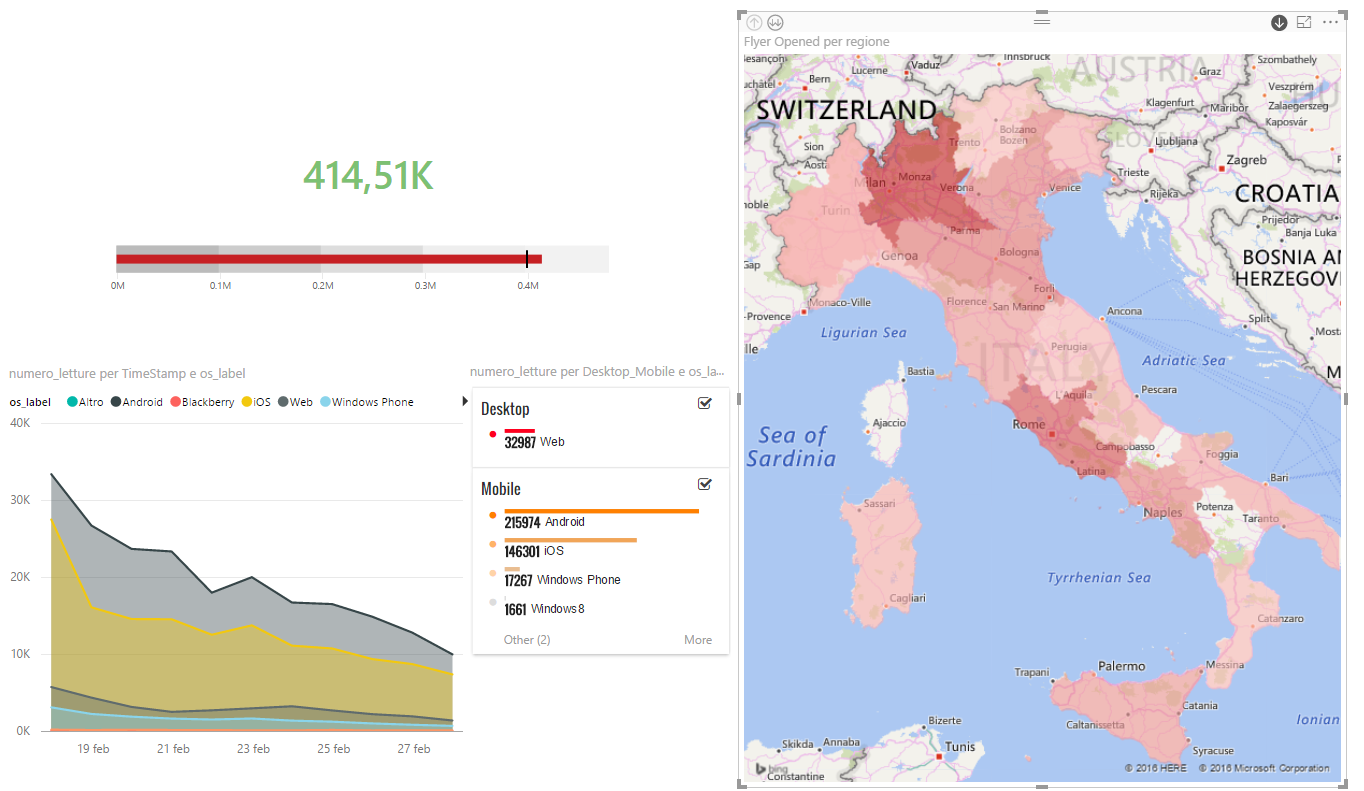This screenshot has width=1364, height=791.
Task: Click the numero_letture per TimeStamp chart title
Action: [127, 373]
